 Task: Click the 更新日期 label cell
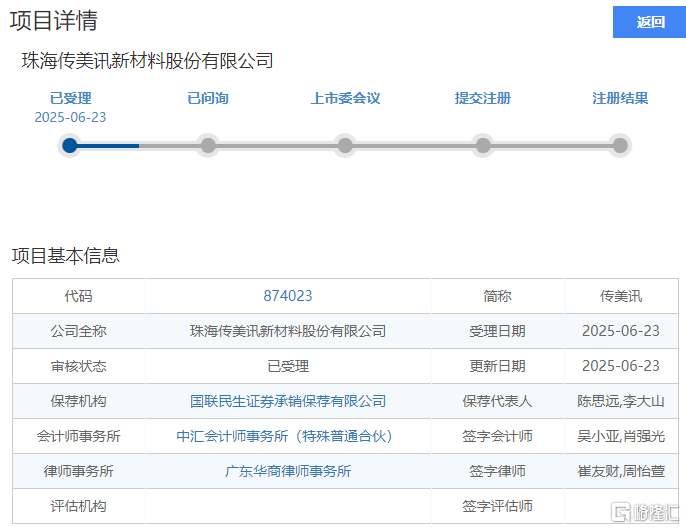497,366
